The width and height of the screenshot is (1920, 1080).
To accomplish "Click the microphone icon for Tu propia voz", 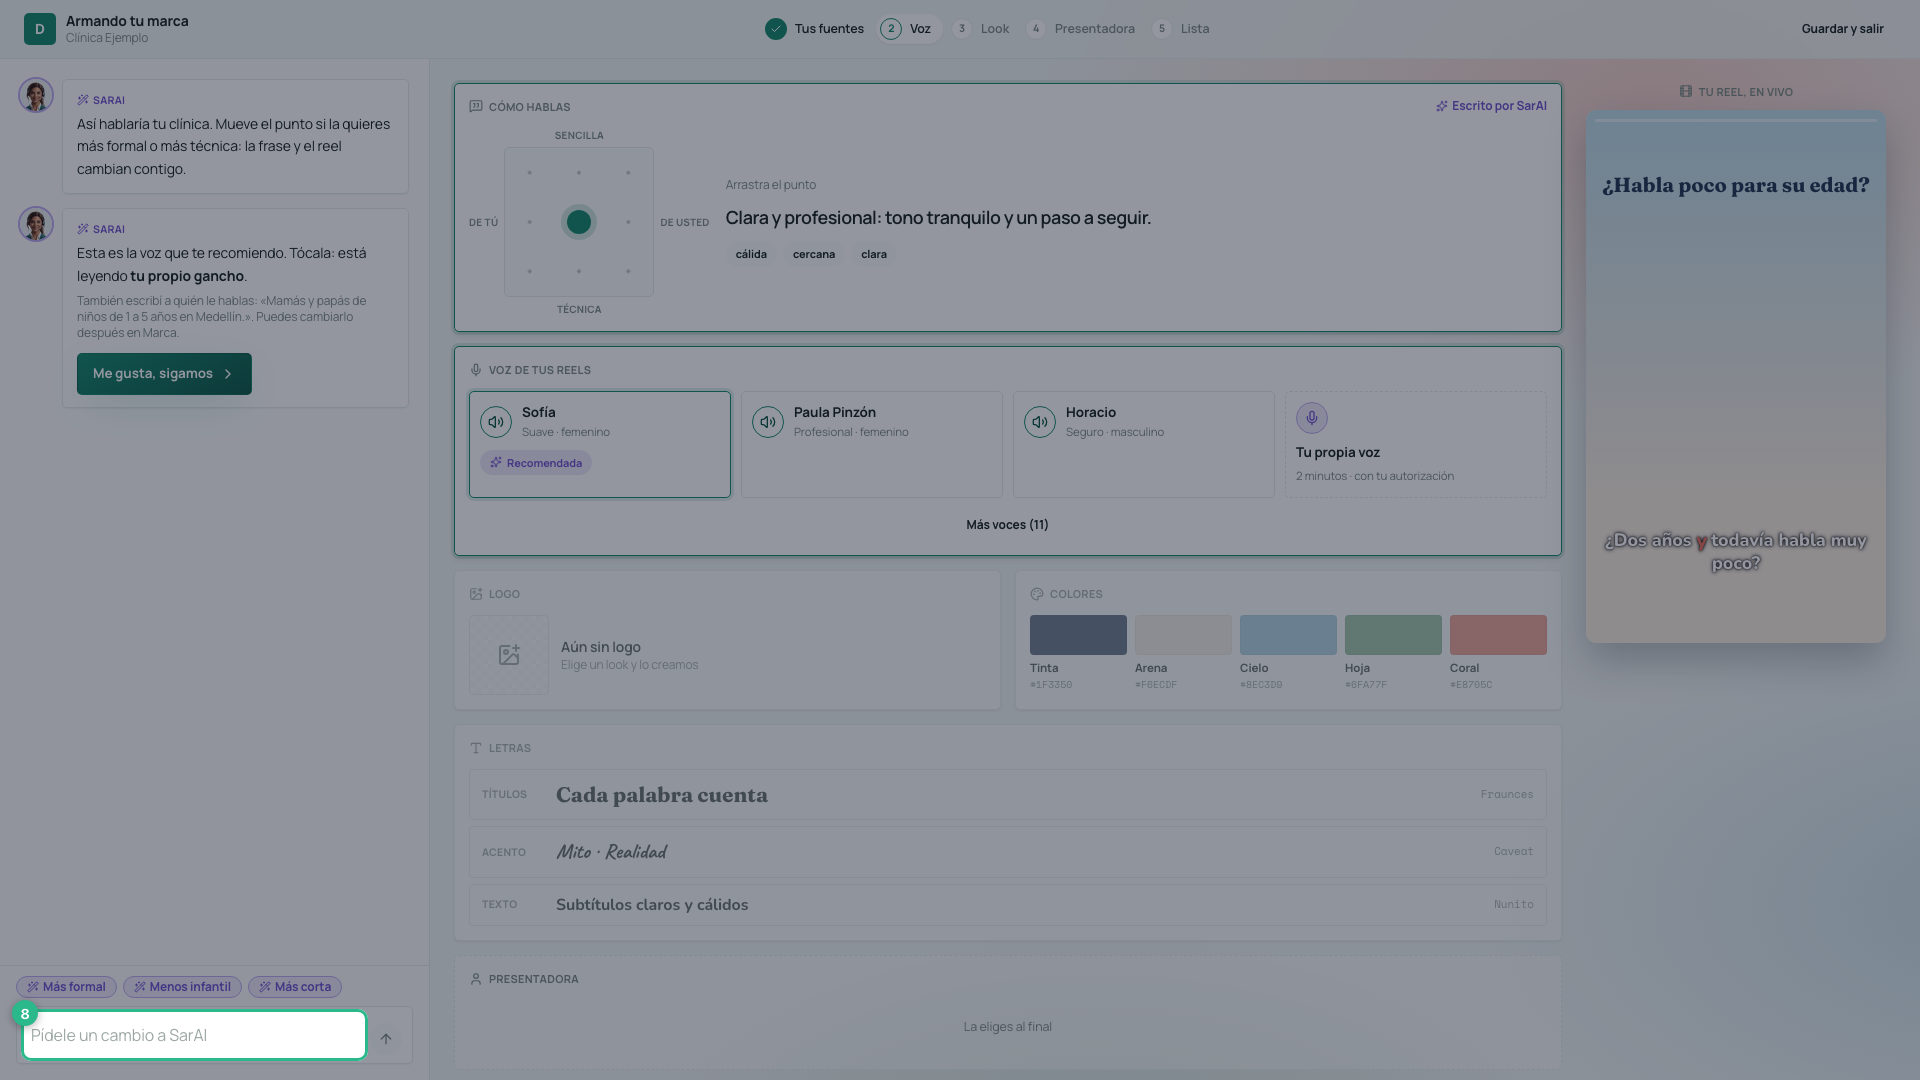I will [1312, 418].
